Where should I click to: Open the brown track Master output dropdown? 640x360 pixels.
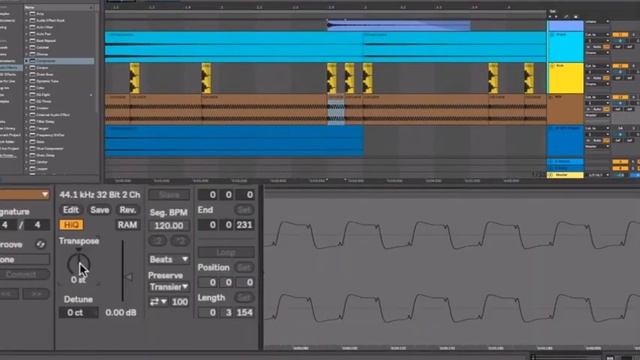click(598, 116)
